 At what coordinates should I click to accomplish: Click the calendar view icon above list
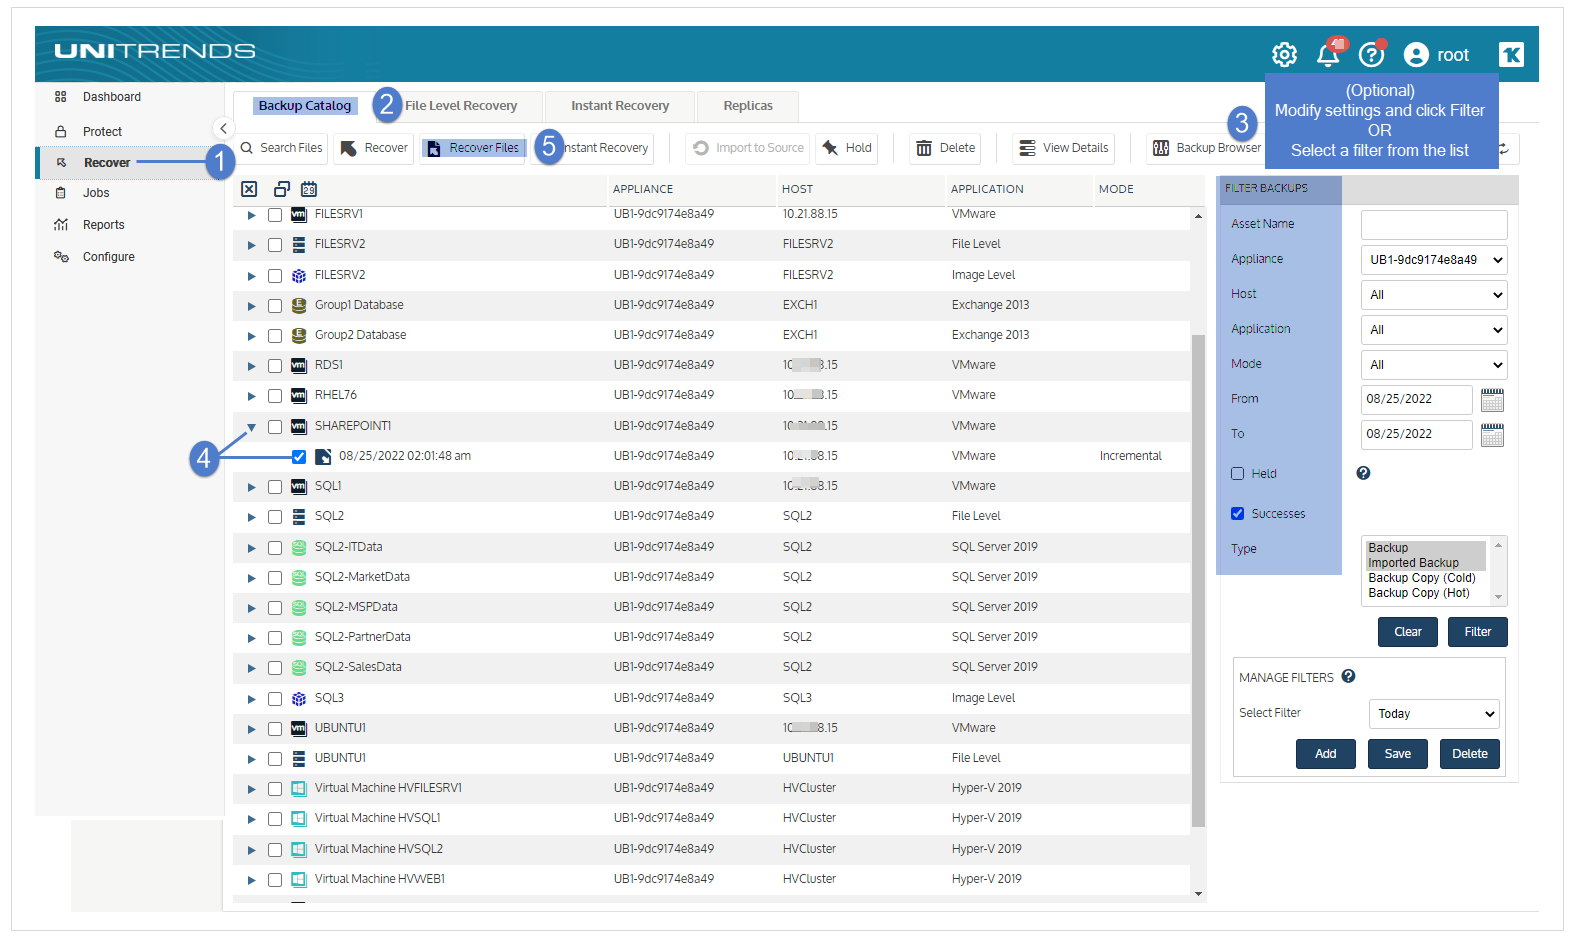tap(309, 189)
